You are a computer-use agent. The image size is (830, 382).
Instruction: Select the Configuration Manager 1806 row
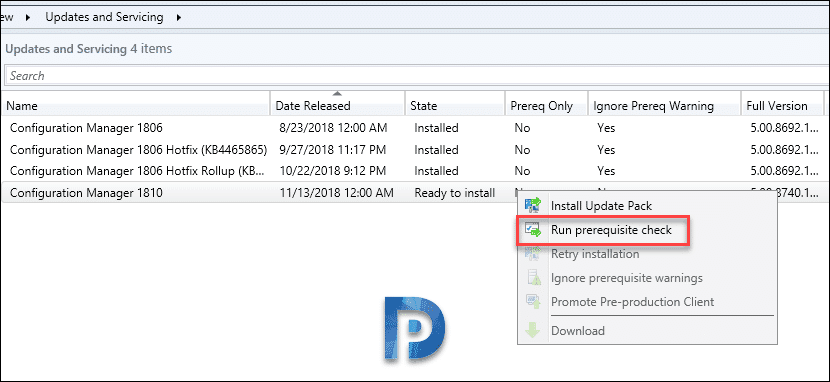[x=415, y=128]
